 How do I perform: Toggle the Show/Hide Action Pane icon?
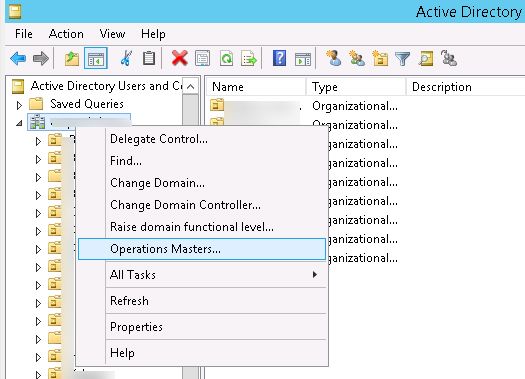[x=303, y=59]
